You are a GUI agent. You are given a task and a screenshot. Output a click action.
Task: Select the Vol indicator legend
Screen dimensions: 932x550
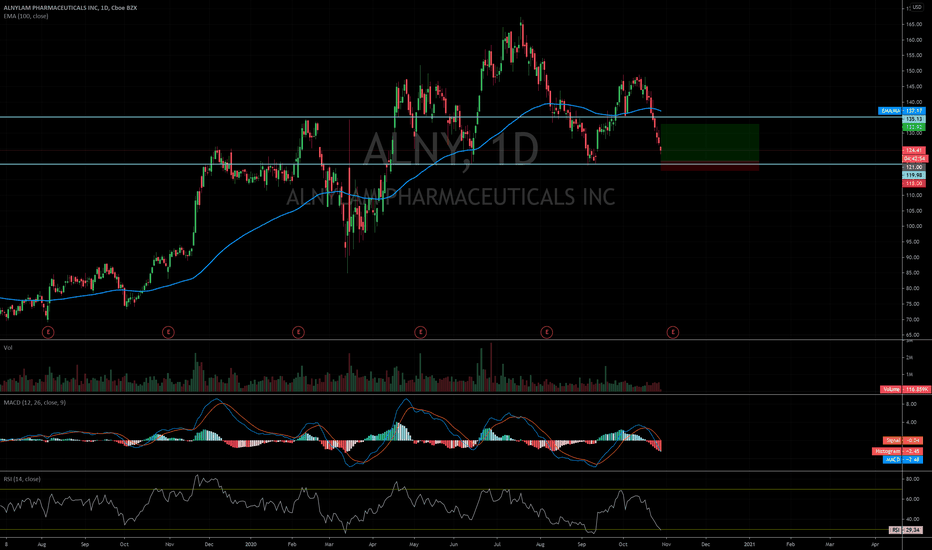pos(8,348)
